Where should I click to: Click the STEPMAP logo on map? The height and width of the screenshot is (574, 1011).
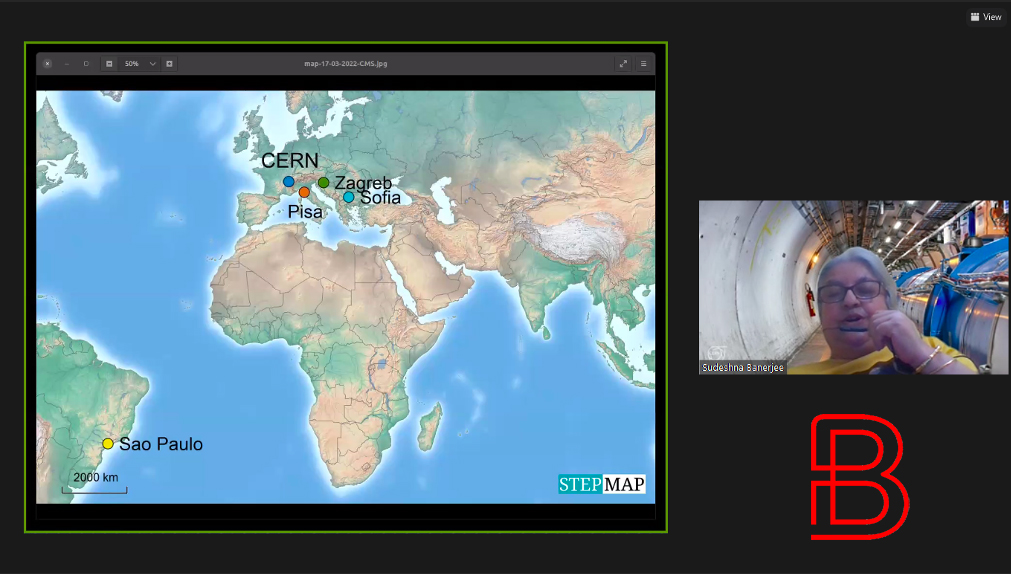point(601,485)
